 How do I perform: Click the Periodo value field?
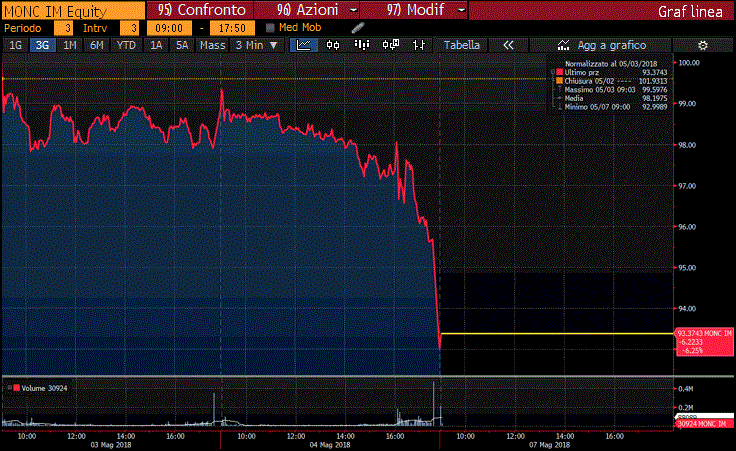(63, 28)
